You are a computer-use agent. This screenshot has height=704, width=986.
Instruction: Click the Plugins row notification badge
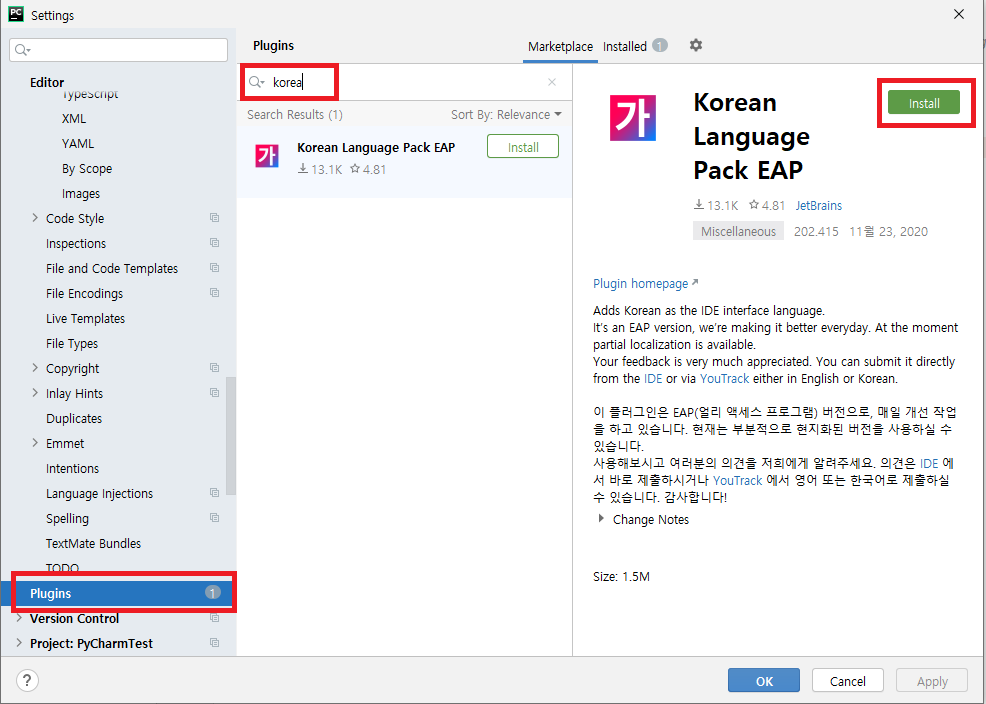[213, 593]
